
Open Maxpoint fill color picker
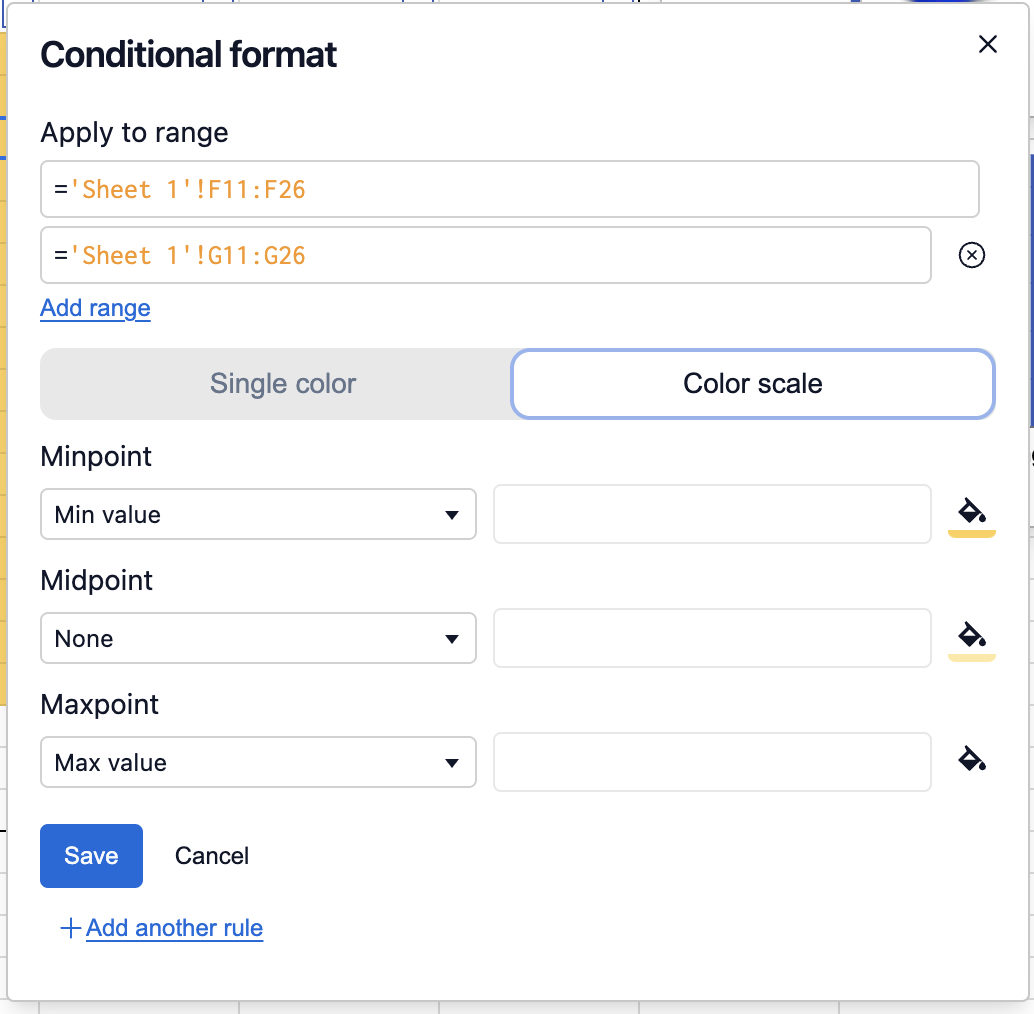pyautogui.click(x=971, y=760)
